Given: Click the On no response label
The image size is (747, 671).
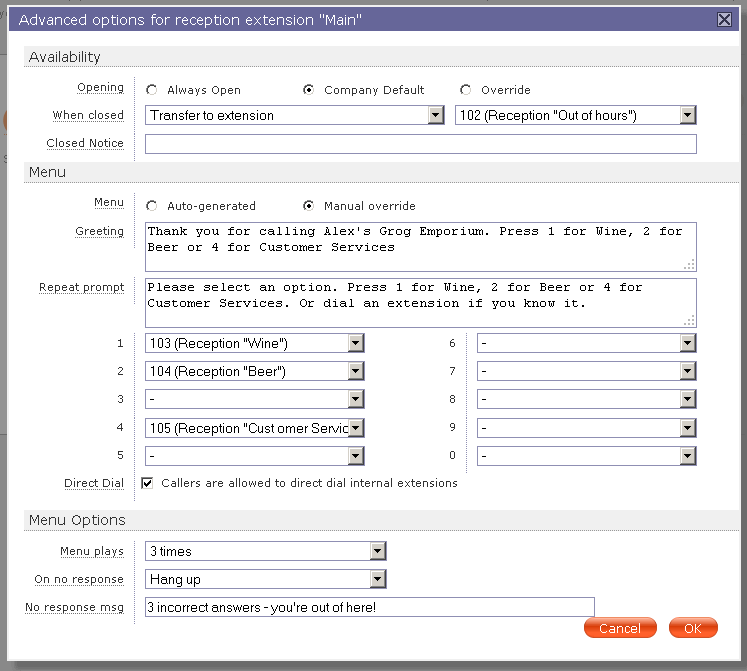Looking at the screenshot, I should coord(79,580).
